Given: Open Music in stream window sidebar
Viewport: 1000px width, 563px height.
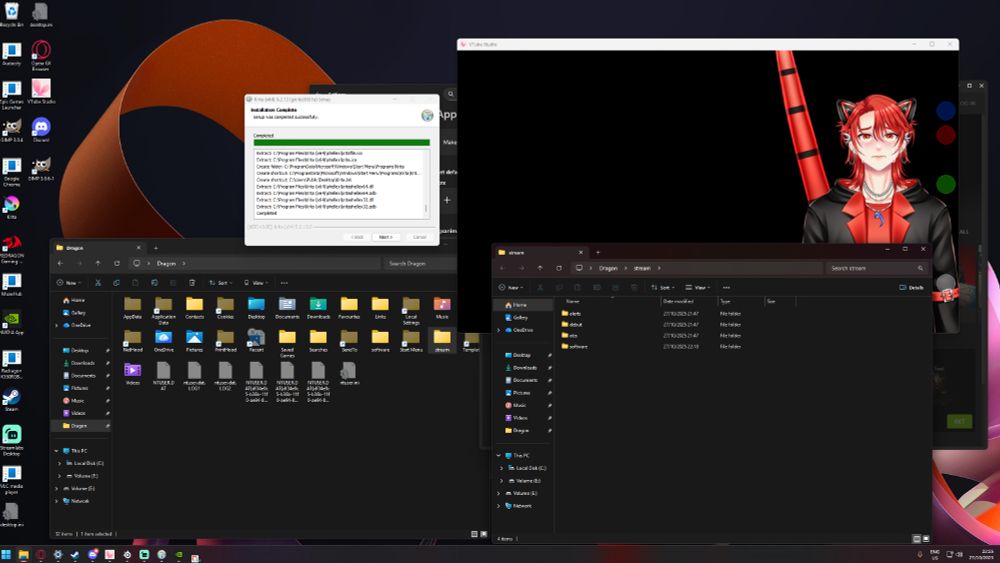Looking at the screenshot, I should tap(520, 406).
